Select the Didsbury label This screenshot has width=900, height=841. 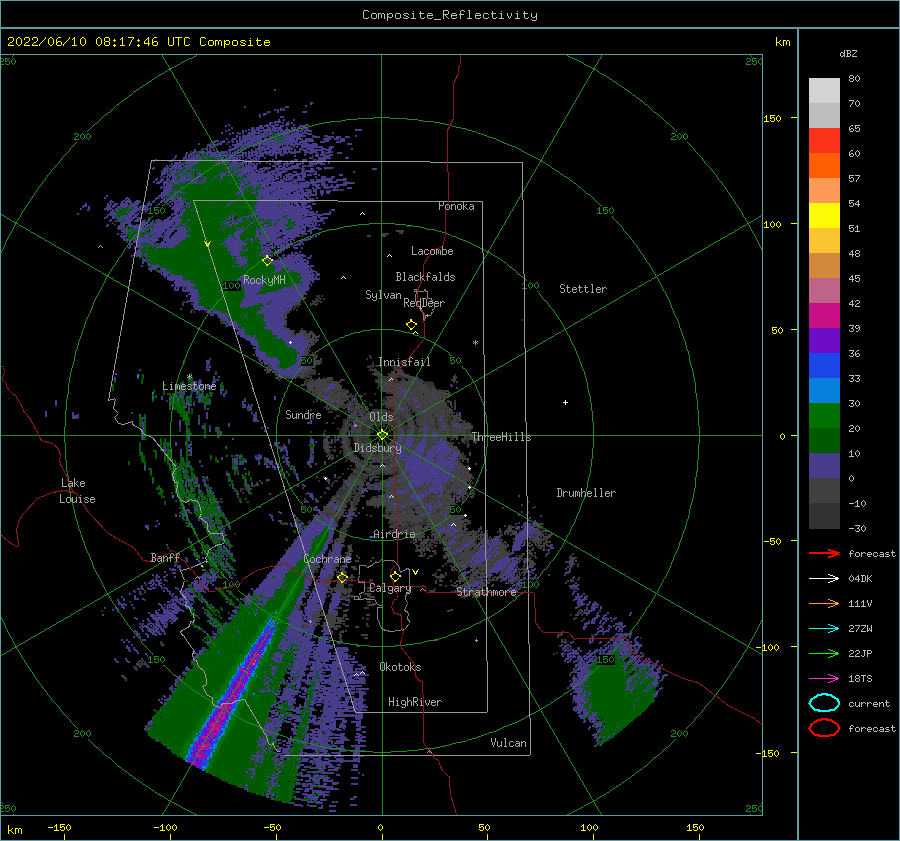(x=377, y=448)
